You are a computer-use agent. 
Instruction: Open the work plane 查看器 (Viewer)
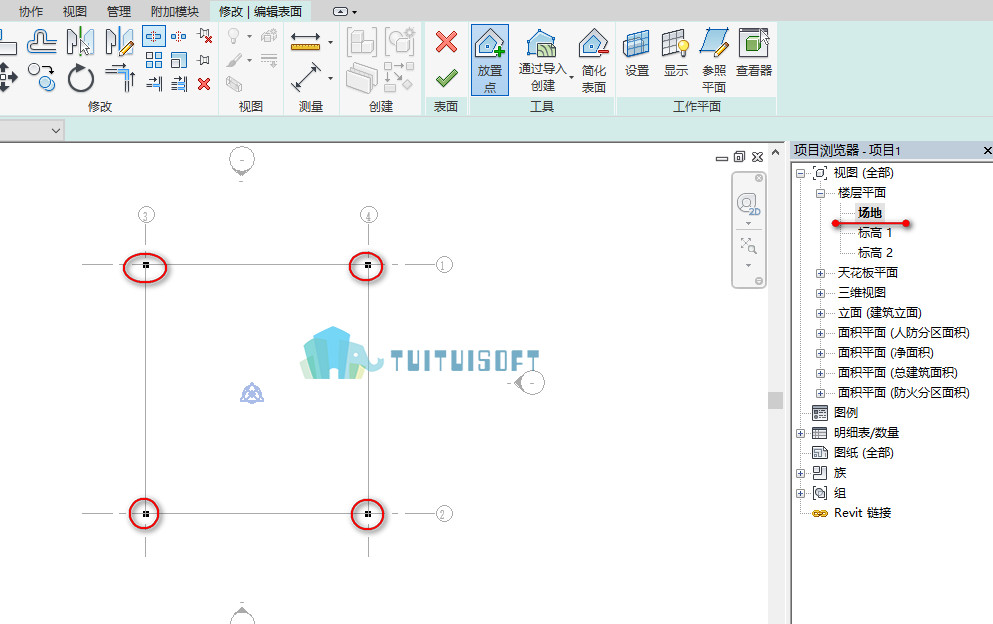pos(754,53)
